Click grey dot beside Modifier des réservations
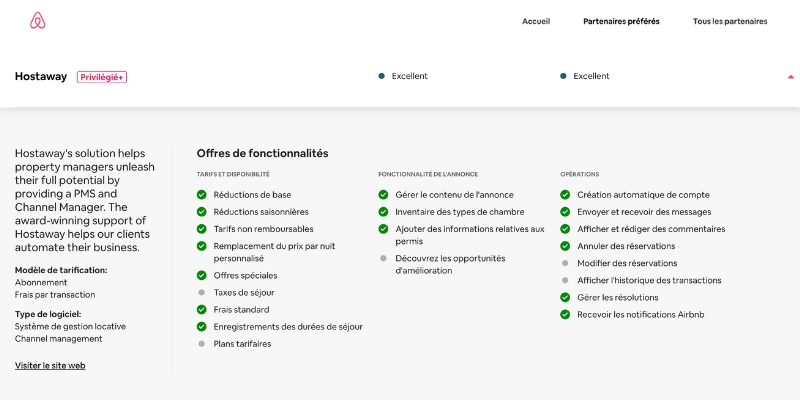The width and height of the screenshot is (800, 400). coord(565,263)
